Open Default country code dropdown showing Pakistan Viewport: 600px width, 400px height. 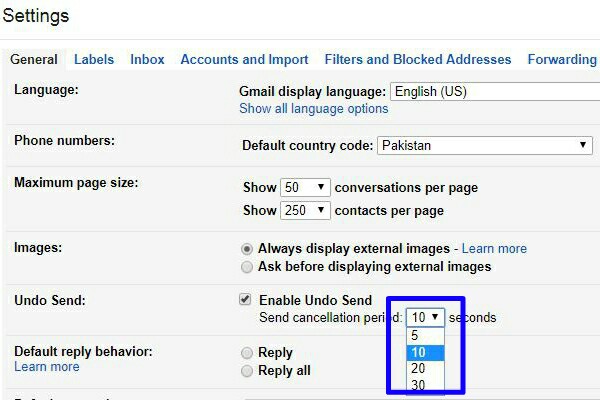pyautogui.click(x=485, y=145)
